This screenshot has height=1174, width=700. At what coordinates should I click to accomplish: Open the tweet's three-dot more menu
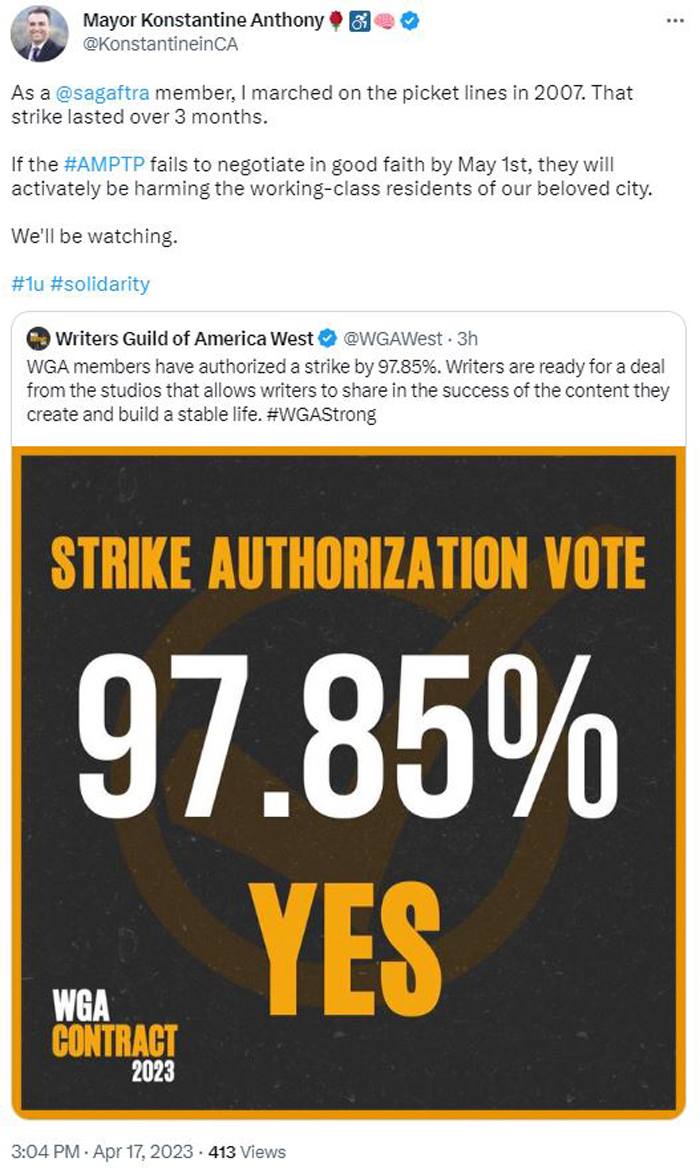(x=675, y=21)
